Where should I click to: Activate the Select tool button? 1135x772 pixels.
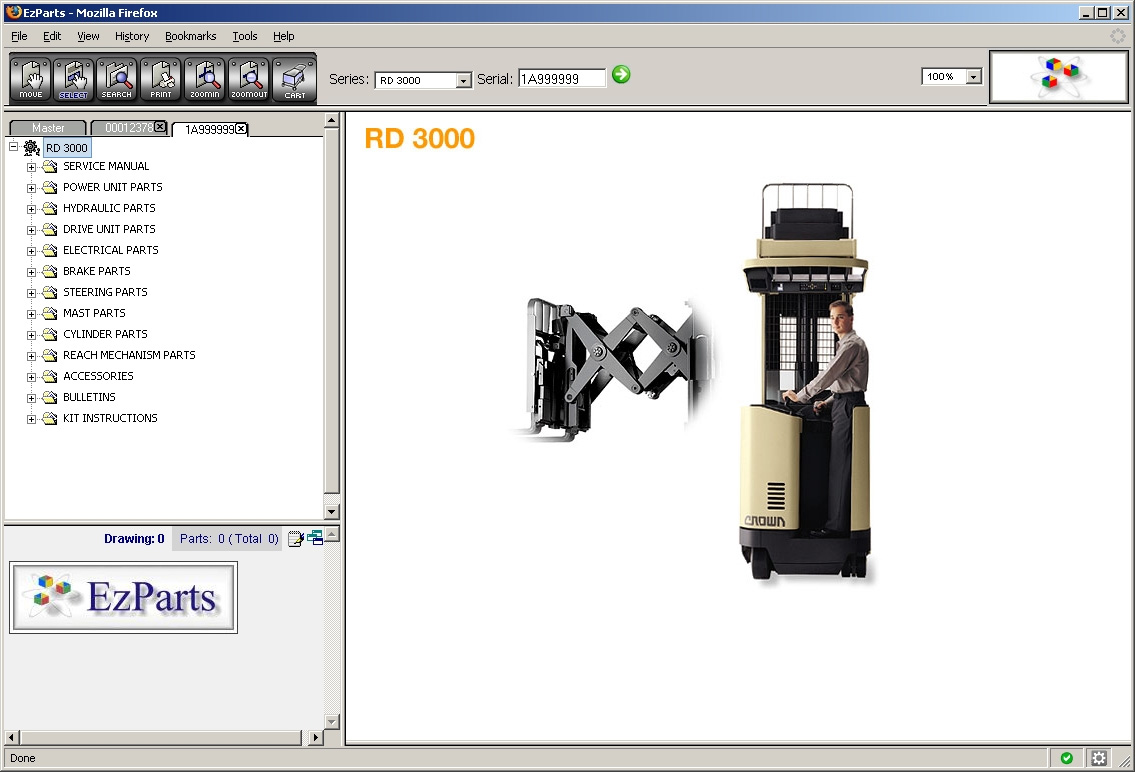pos(74,78)
